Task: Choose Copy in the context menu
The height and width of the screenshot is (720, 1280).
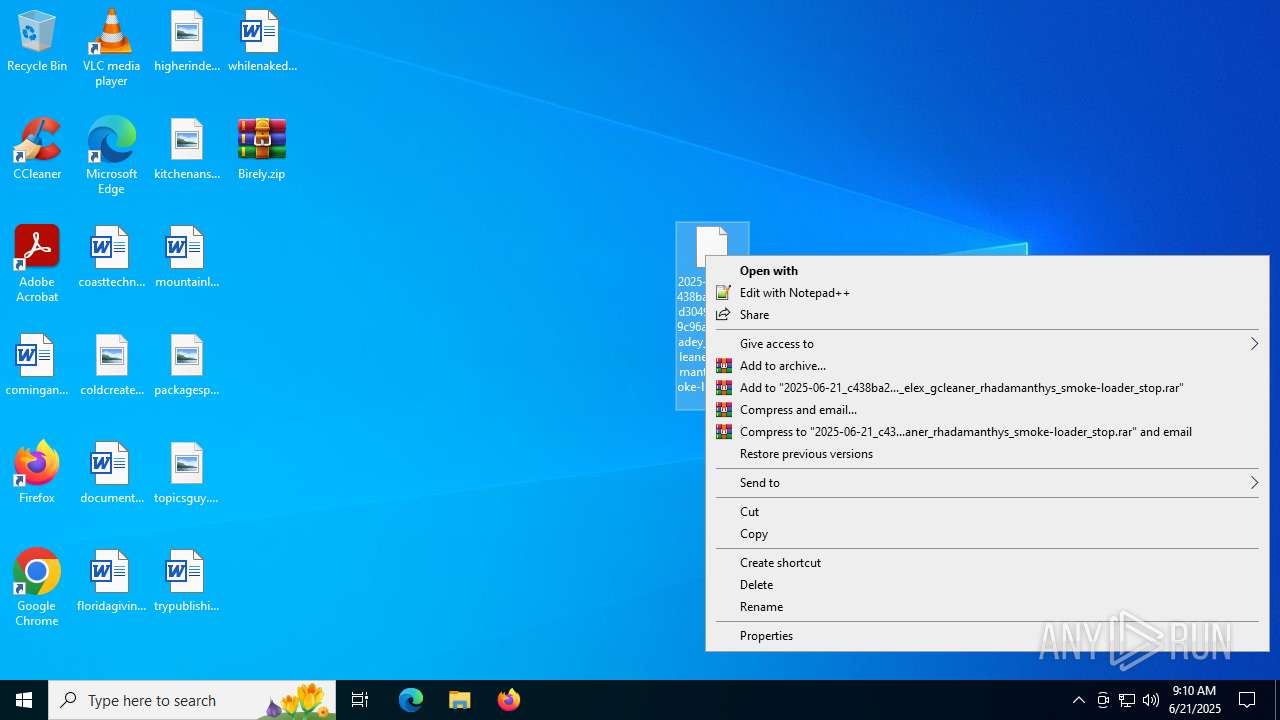Action: (987, 533)
